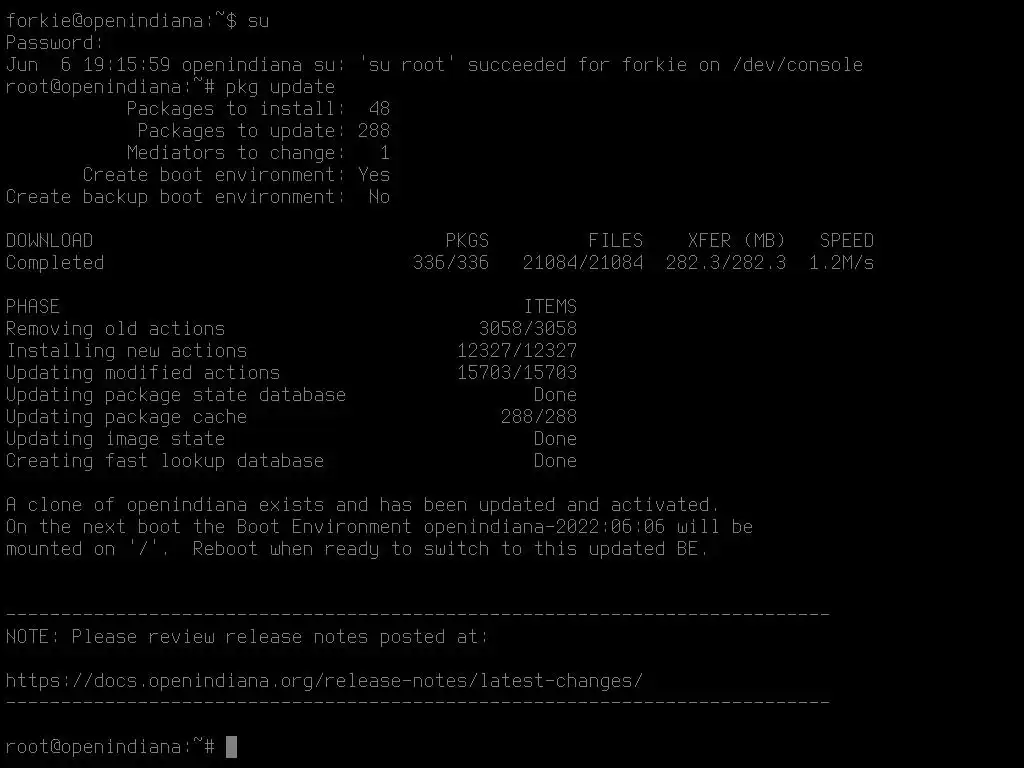Click the DOWNLOAD column header
Screen dimensions: 1024x768
[x=50, y=241]
